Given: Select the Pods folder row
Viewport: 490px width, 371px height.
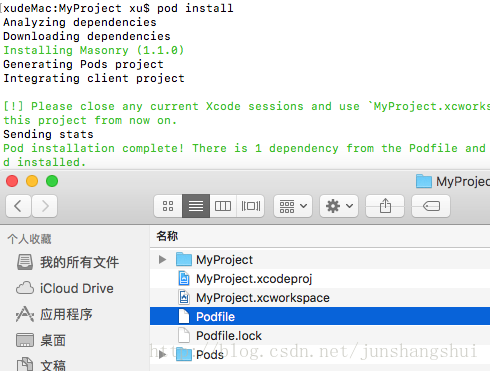Looking at the screenshot, I should (320, 354).
